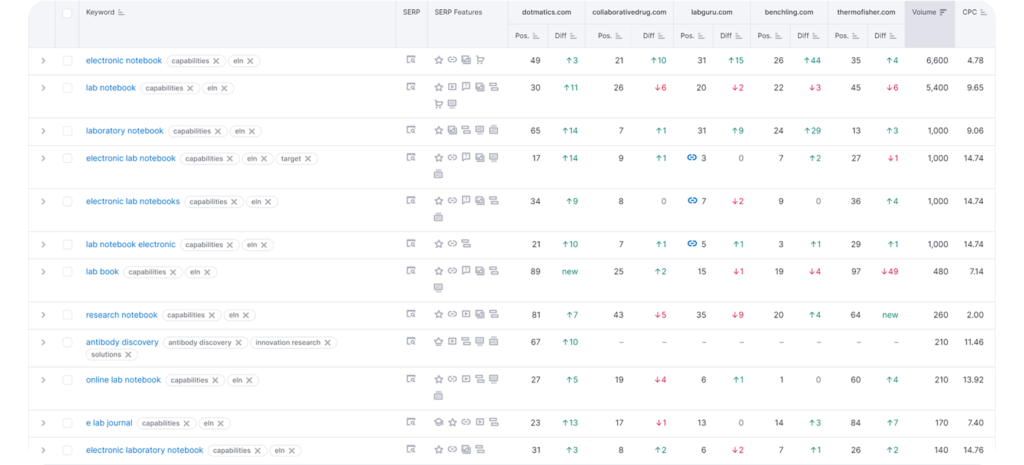Image resolution: width=1024 pixels, height=465 pixels.
Task: Expand the lab notebook electronic row
Action: click(x=43, y=244)
